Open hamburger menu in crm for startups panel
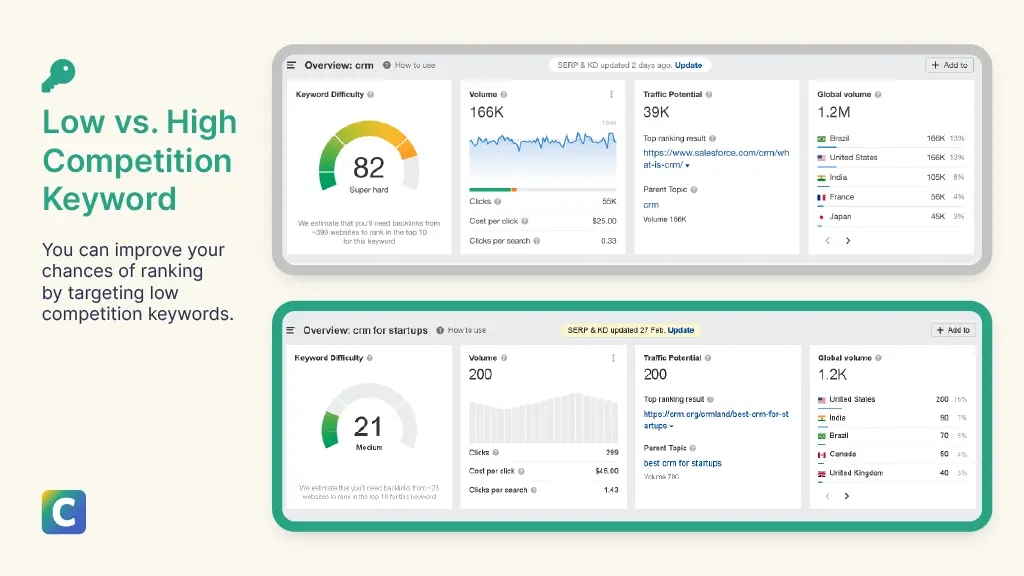 (291, 330)
